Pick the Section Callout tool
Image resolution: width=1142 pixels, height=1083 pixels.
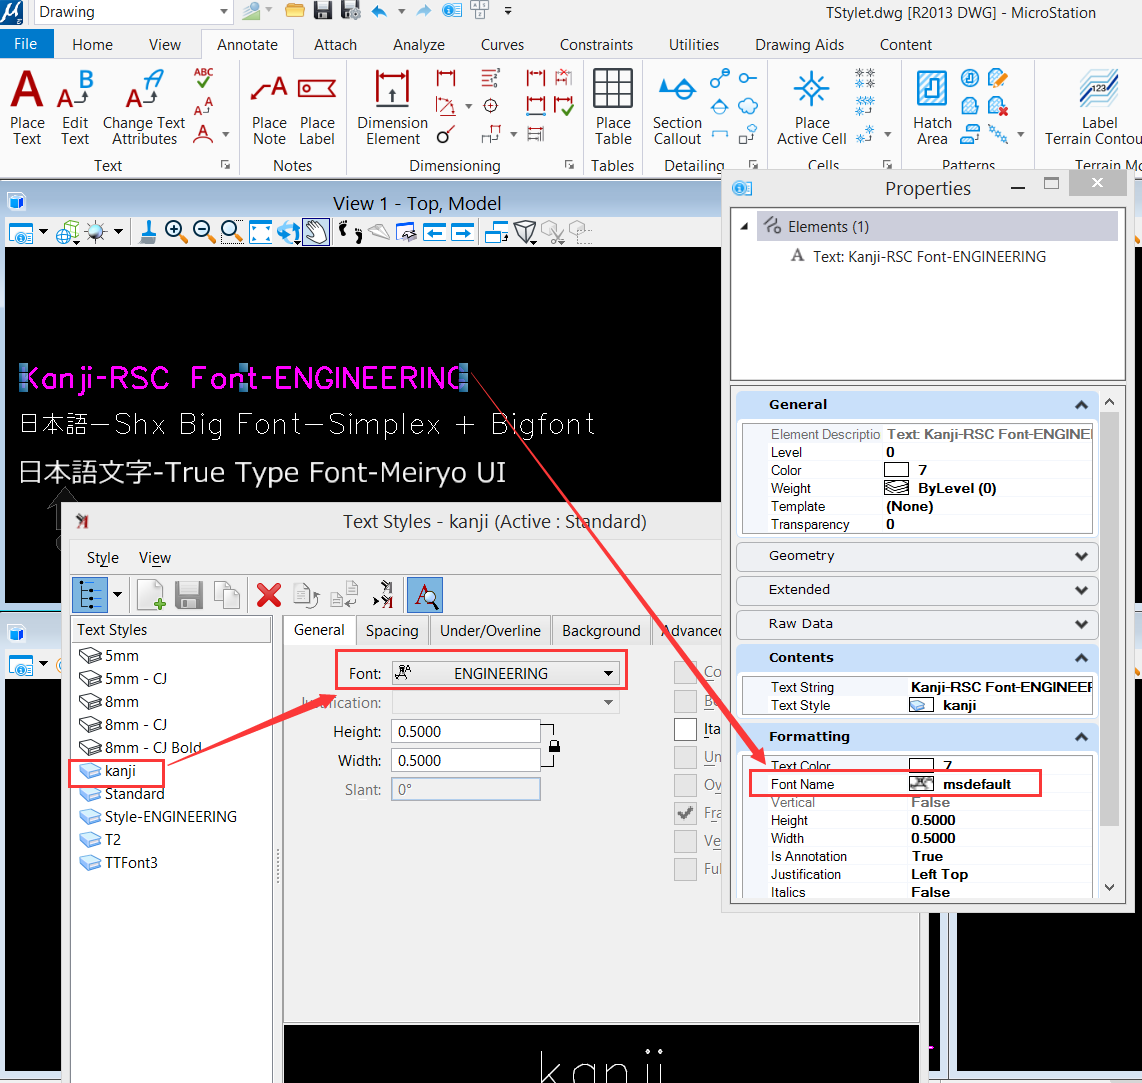point(677,107)
